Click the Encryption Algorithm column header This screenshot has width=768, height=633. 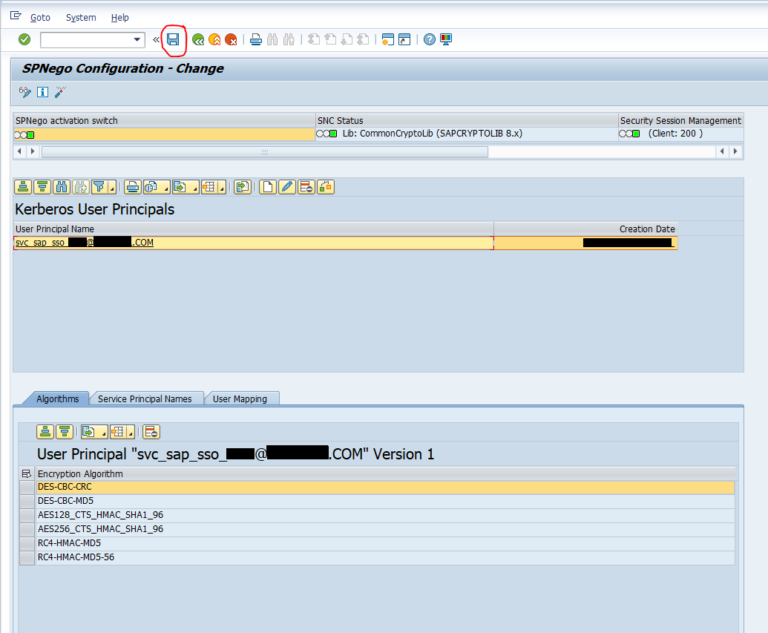385,474
